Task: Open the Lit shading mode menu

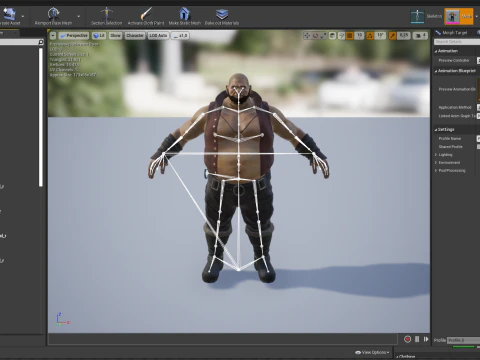Action: coord(99,35)
